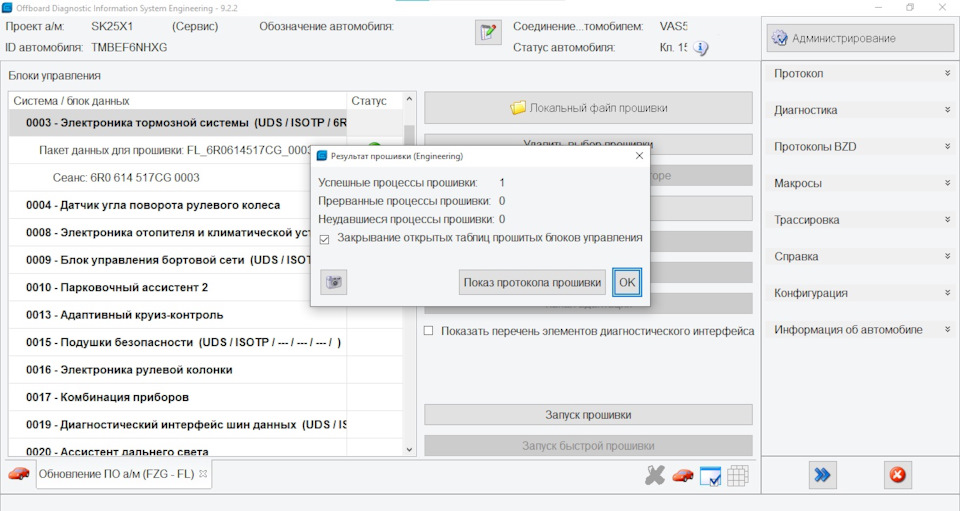The image size is (960, 511).
Task: Expand the Протоколы BZD section
Action: click(860, 147)
